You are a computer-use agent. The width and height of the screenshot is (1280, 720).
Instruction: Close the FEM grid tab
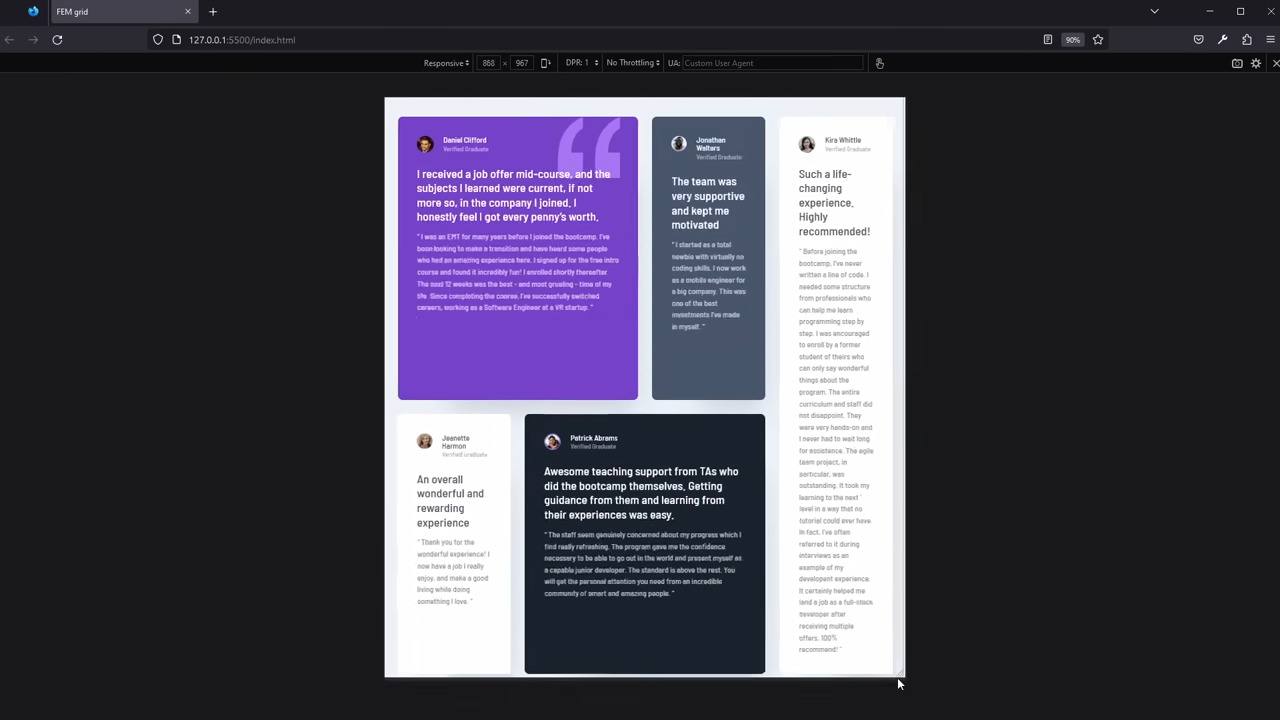click(x=187, y=12)
